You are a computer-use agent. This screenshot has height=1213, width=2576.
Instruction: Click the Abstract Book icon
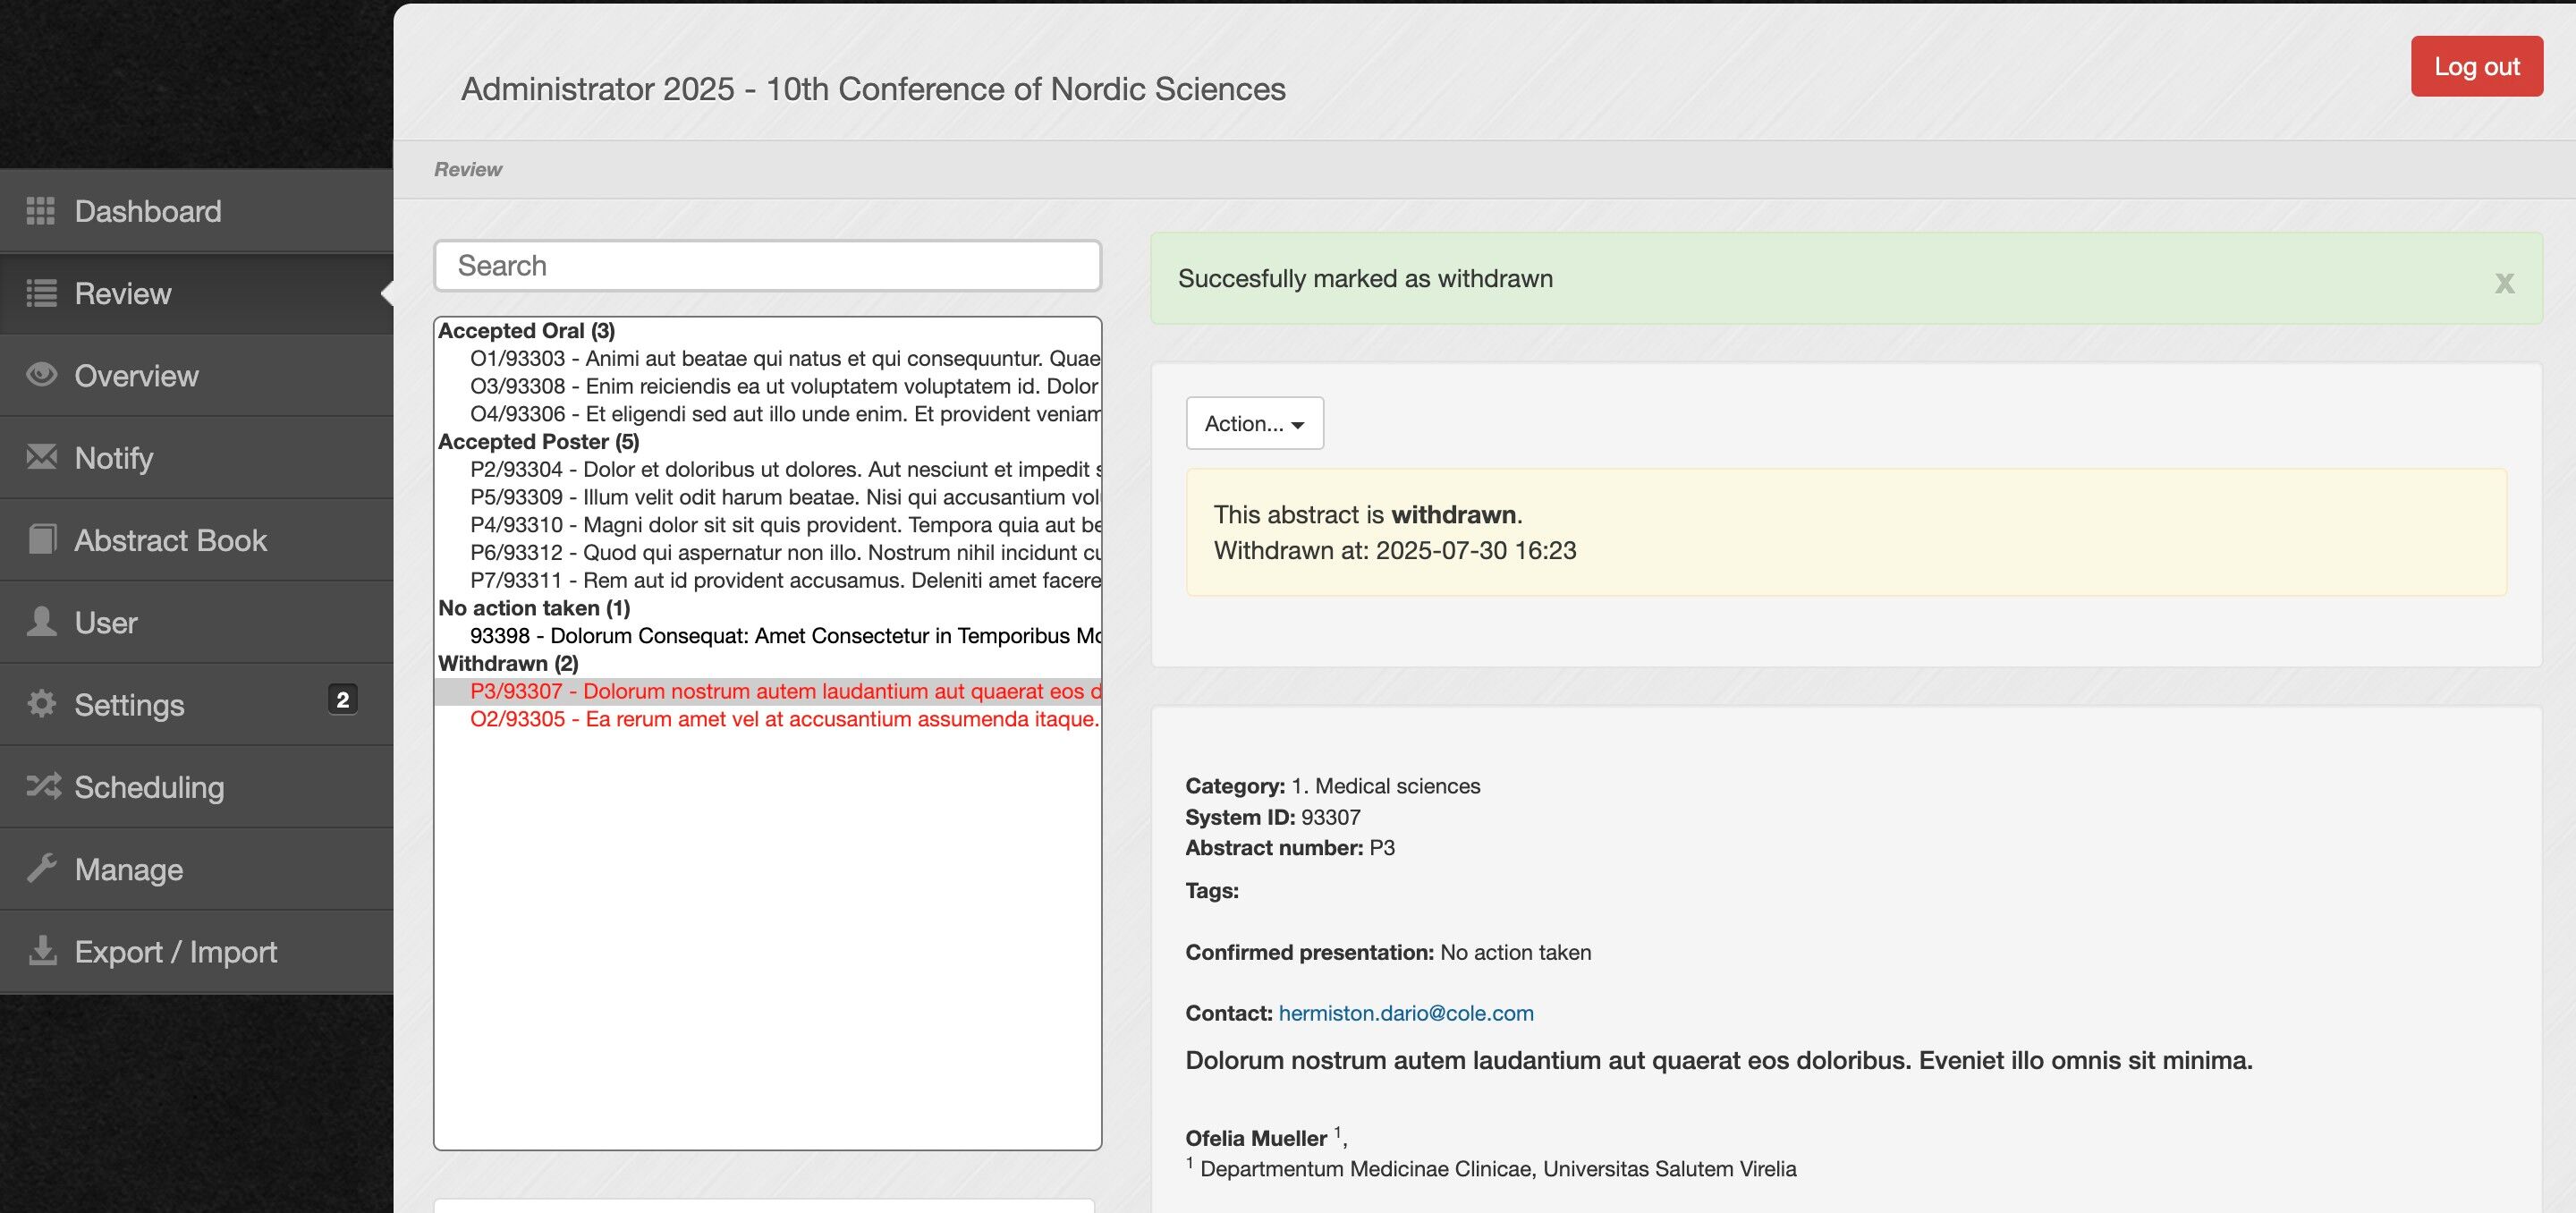[x=40, y=540]
